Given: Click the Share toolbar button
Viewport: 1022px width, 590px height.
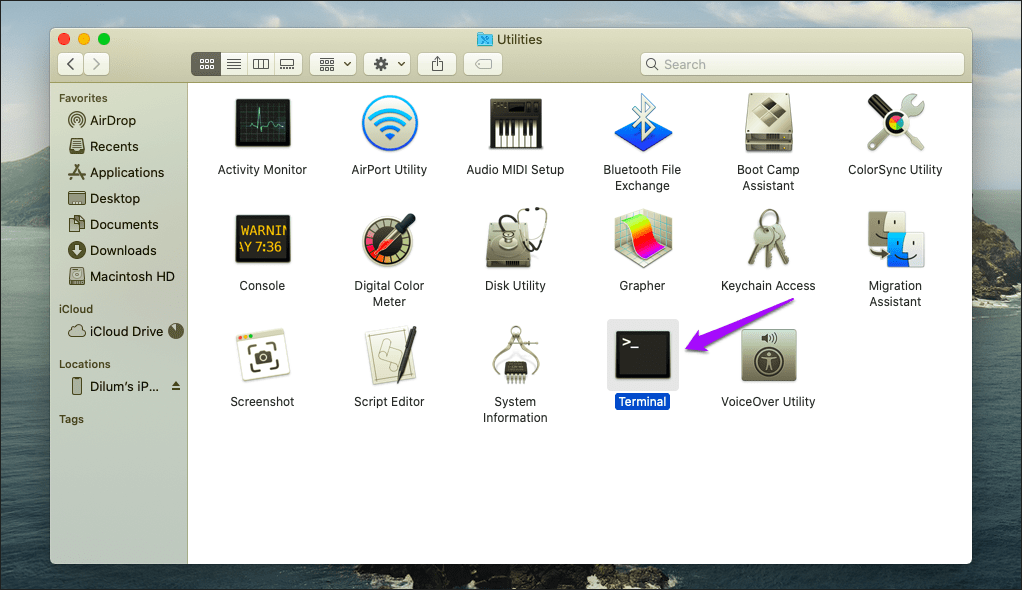Looking at the screenshot, I should [437, 64].
